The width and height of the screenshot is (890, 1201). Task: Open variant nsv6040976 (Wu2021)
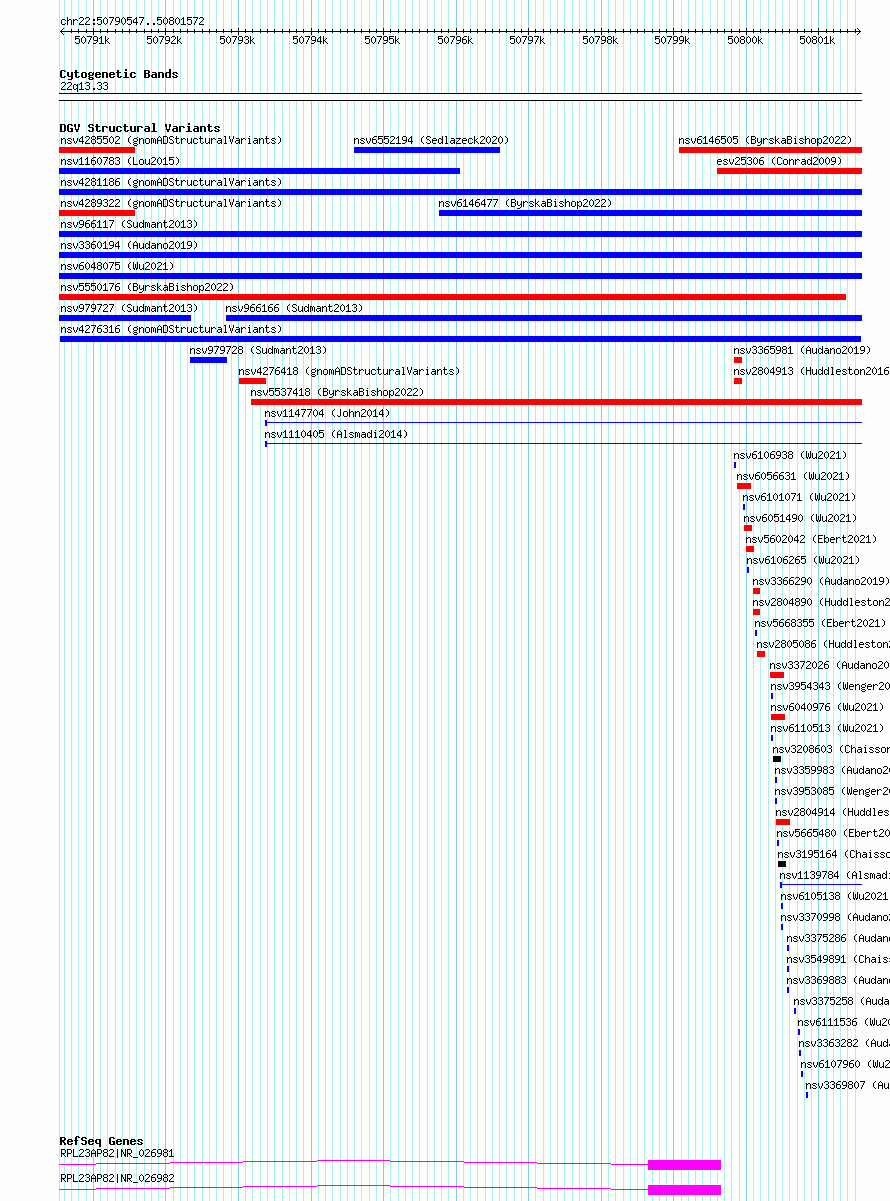coord(828,707)
